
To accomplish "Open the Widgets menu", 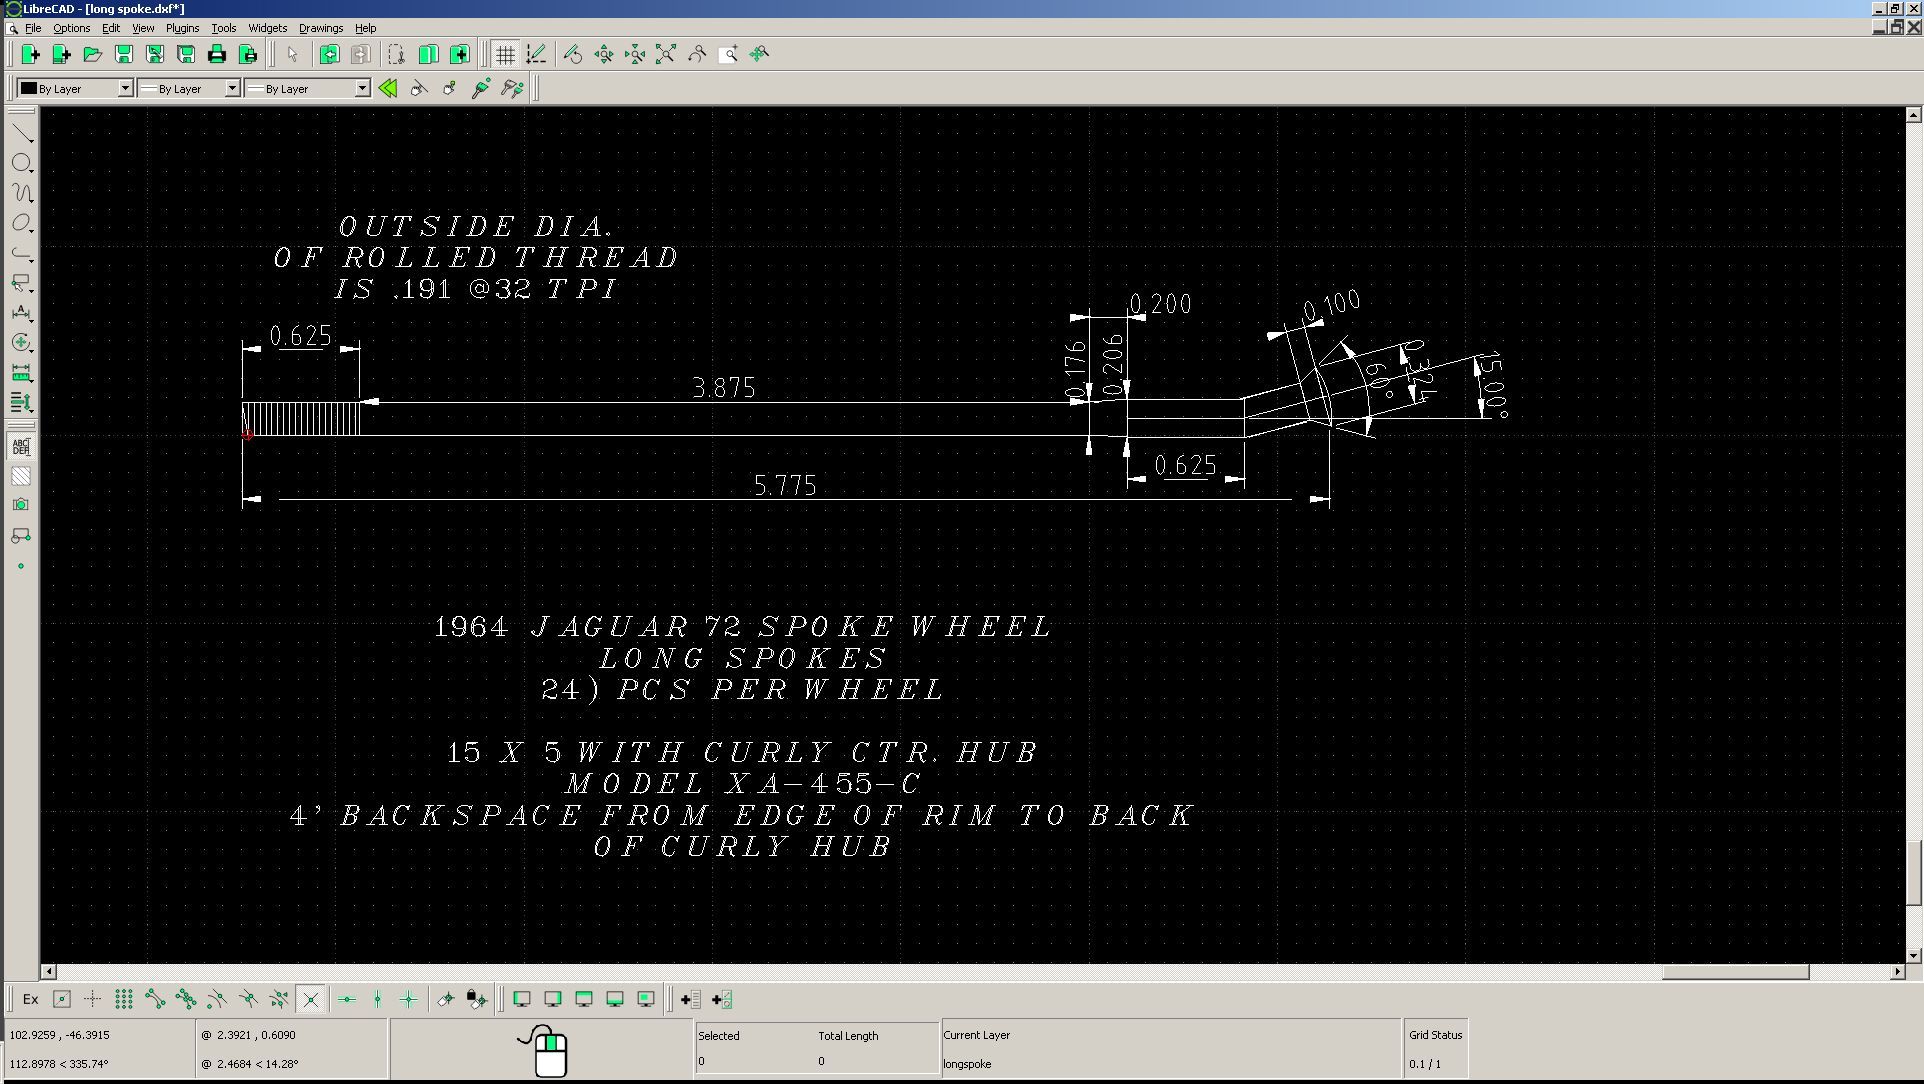I will point(267,28).
